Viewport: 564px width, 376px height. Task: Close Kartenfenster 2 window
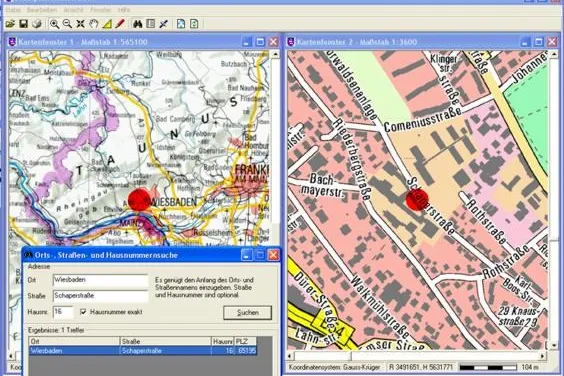point(552,42)
